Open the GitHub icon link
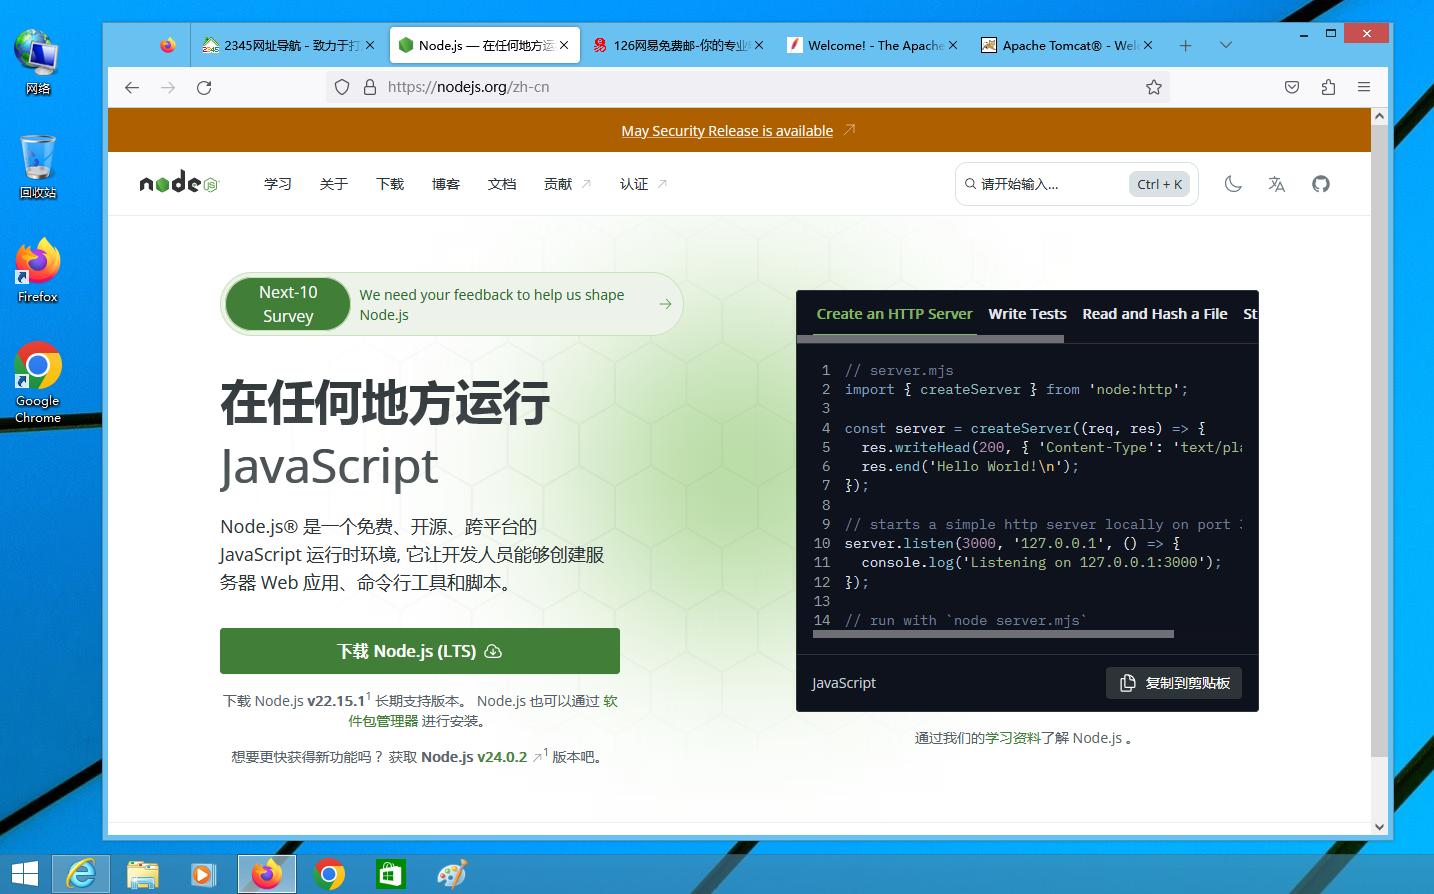Image resolution: width=1434 pixels, height=894 pixels. click(x=1321, y=184)
